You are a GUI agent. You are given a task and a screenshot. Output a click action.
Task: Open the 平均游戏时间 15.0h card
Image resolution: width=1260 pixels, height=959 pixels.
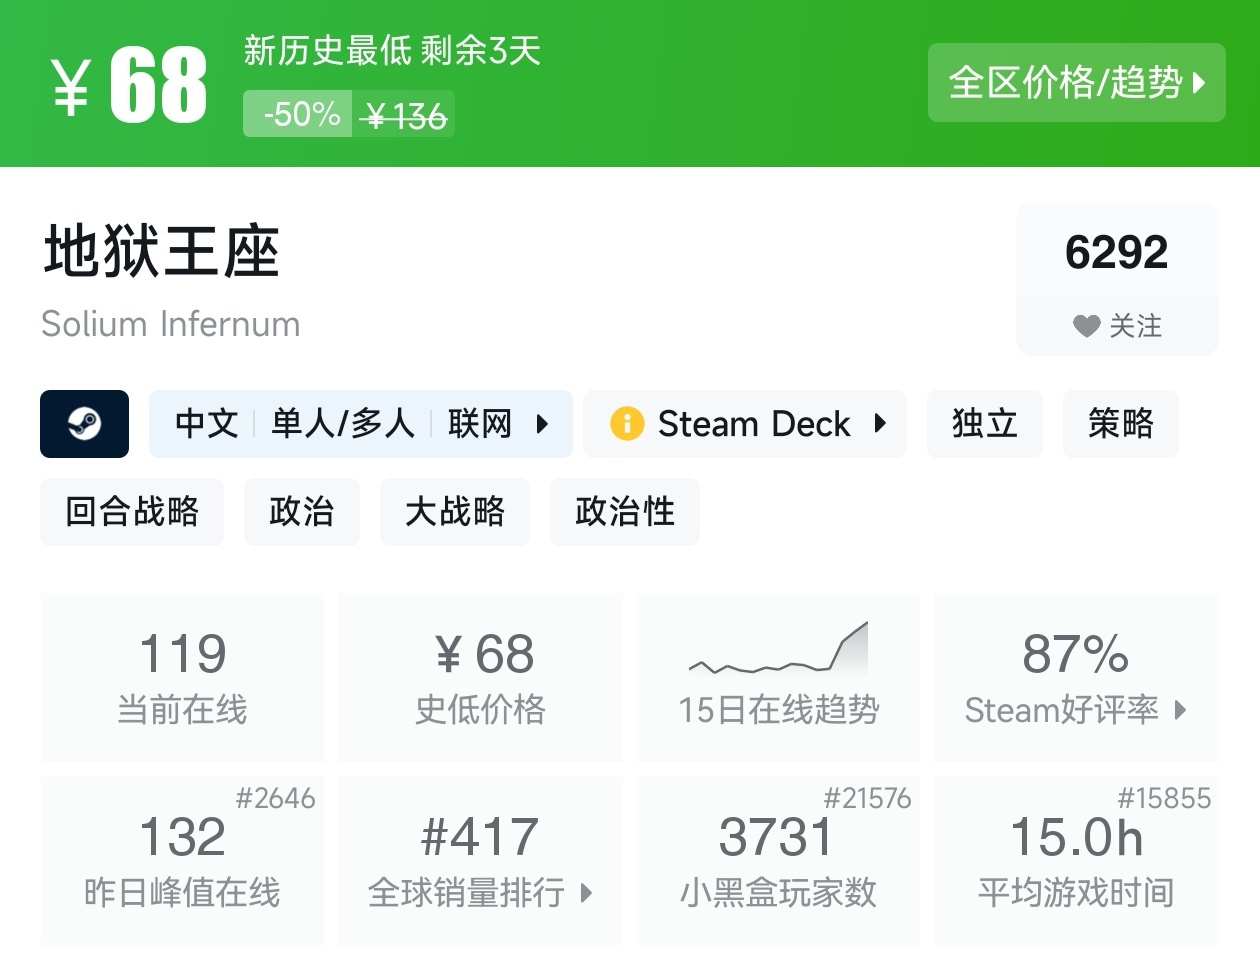coord(1076,861)
